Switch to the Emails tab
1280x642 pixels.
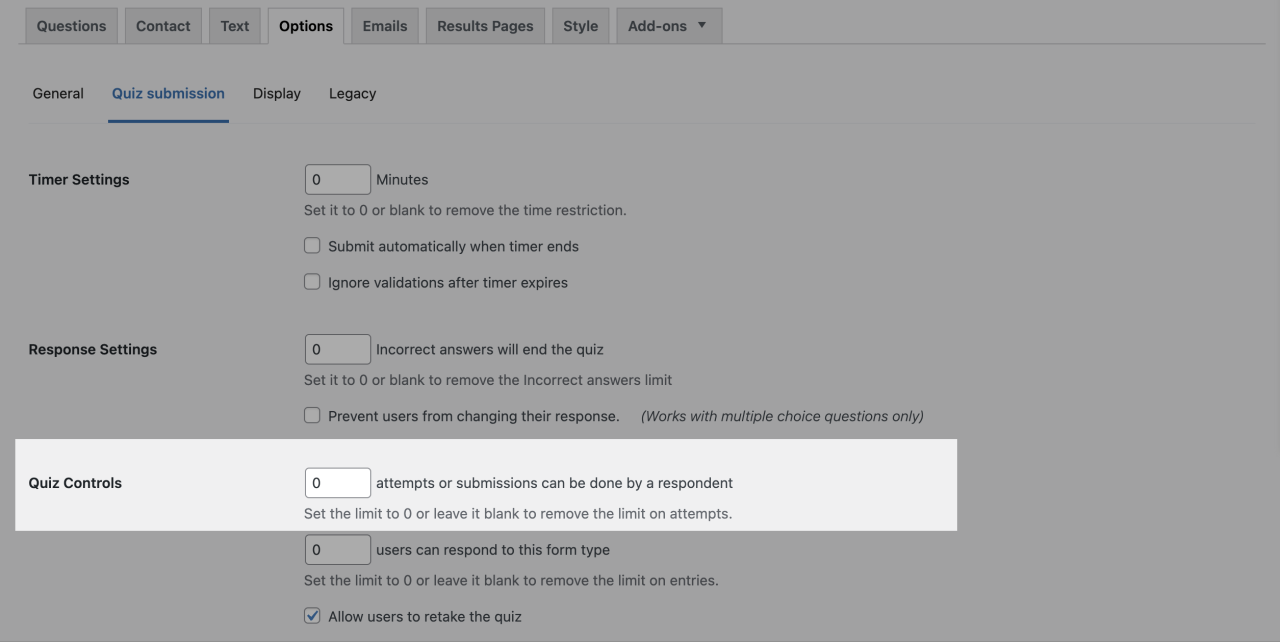(384, 25)
